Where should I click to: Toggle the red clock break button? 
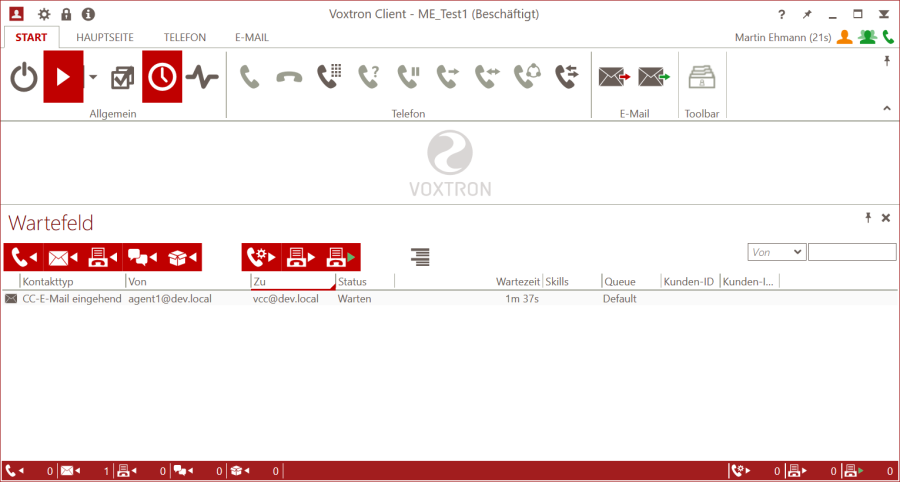tap(162, 78)
